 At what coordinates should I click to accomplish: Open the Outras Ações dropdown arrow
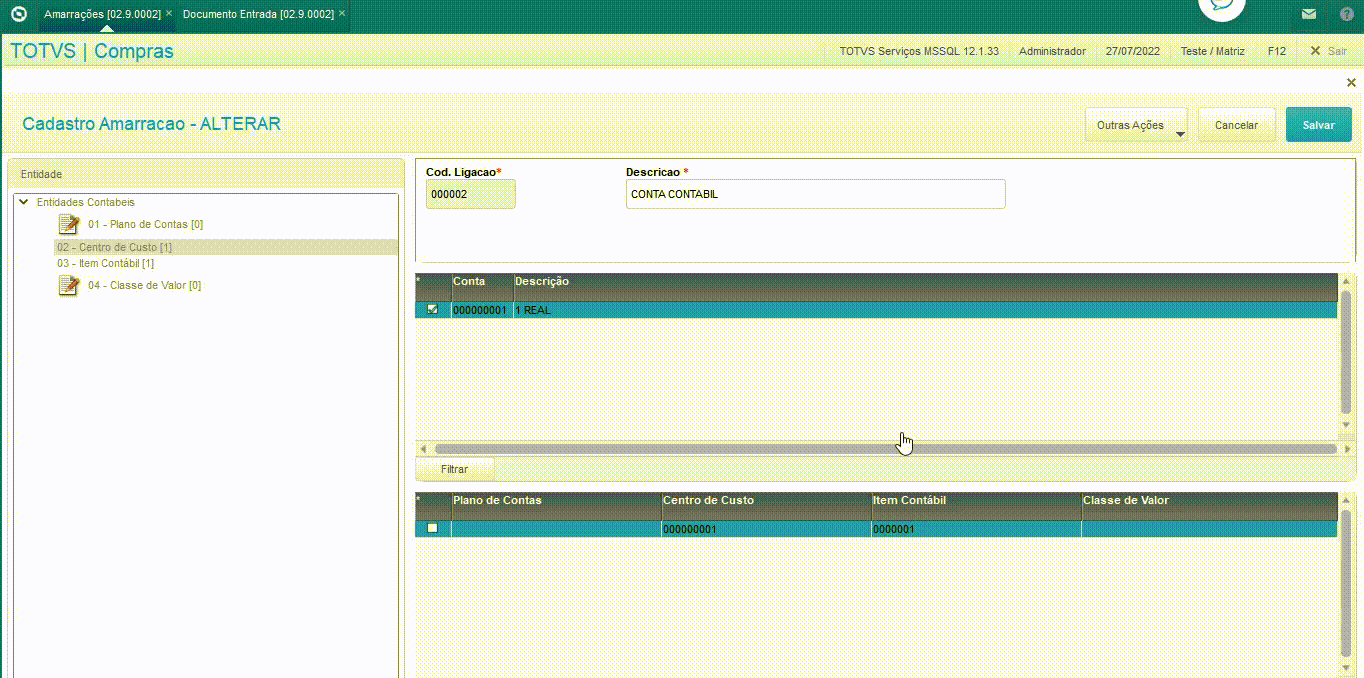point(1180,134)
